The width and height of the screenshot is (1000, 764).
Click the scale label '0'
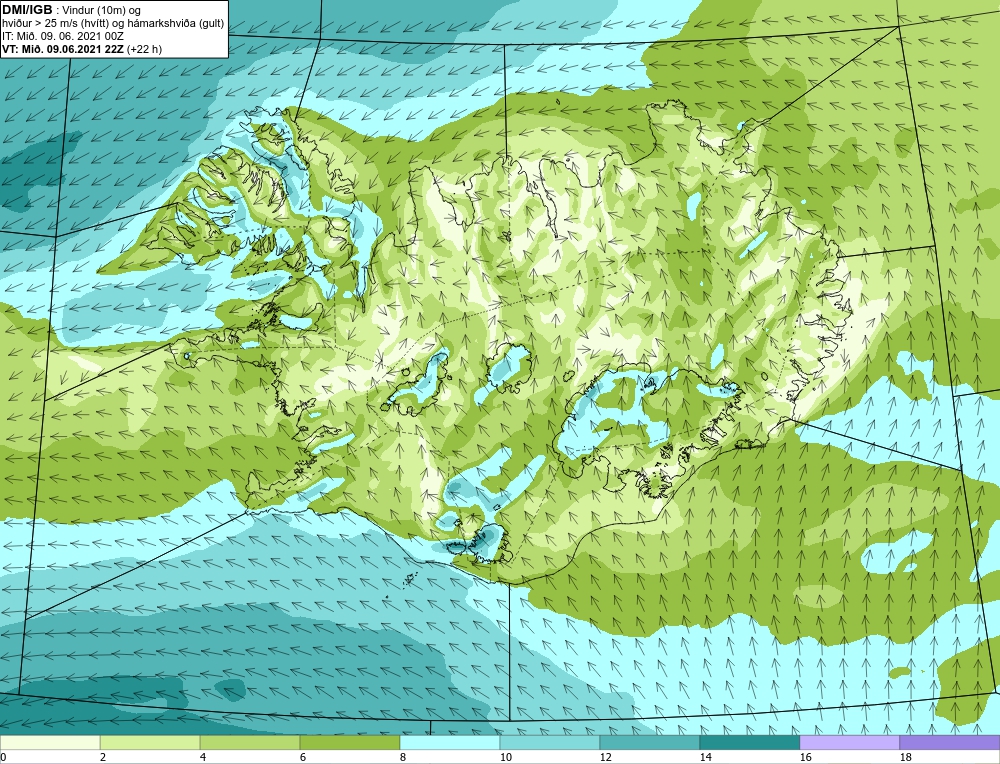pyautogui.click(x=3, y=757)
